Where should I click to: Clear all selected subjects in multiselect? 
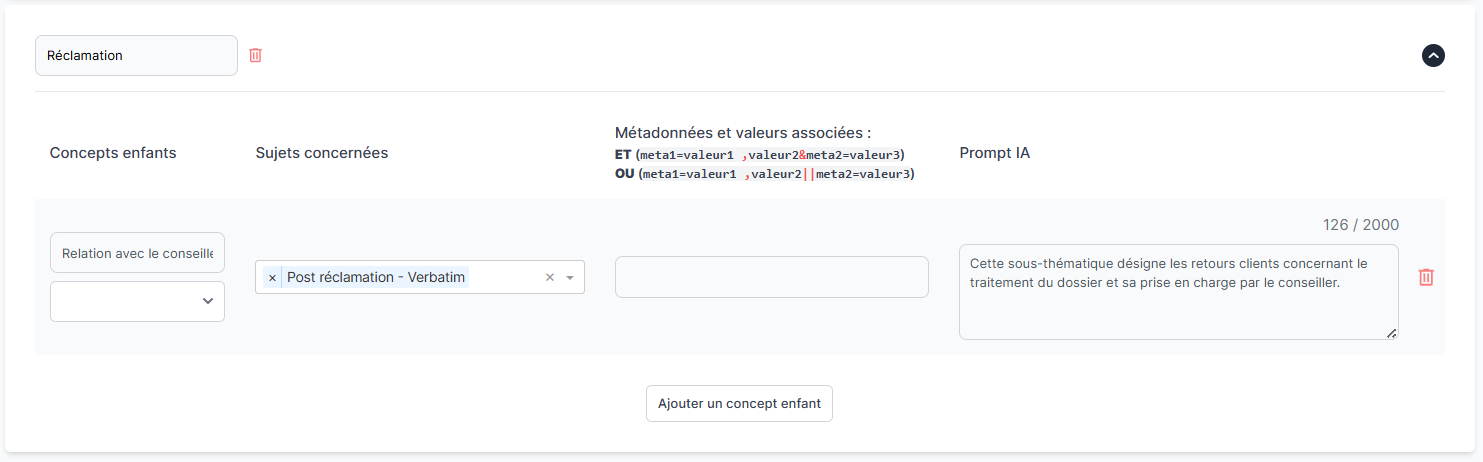[x=549, y=277]
